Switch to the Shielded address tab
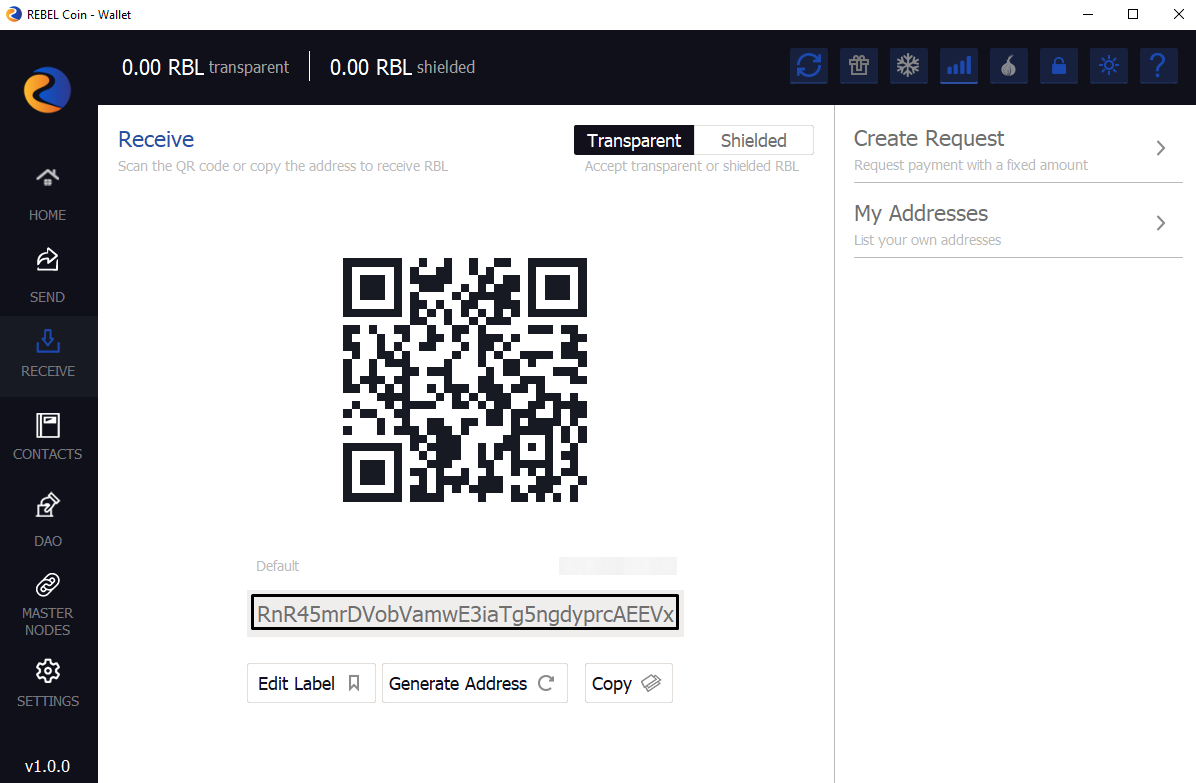The height and width of the screenshot is (783, 1196). click(754, 140)
